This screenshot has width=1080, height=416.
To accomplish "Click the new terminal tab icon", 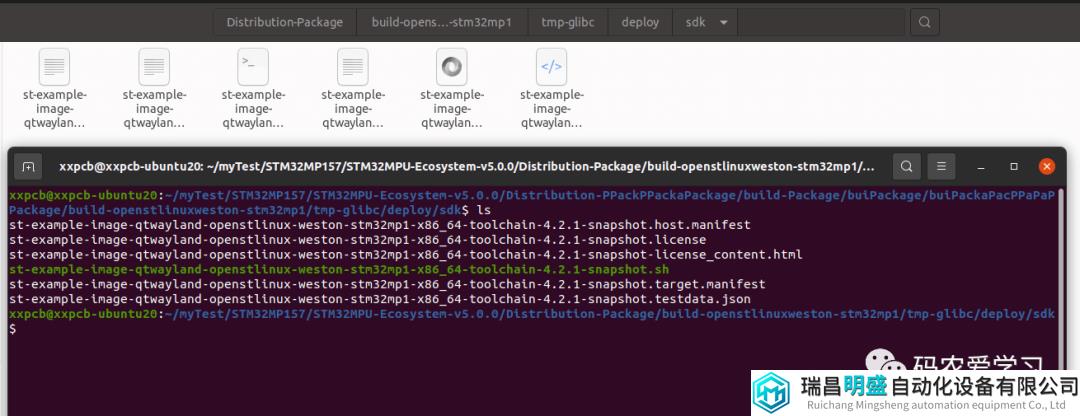I will pyautogui.click(x=28, y=166).
